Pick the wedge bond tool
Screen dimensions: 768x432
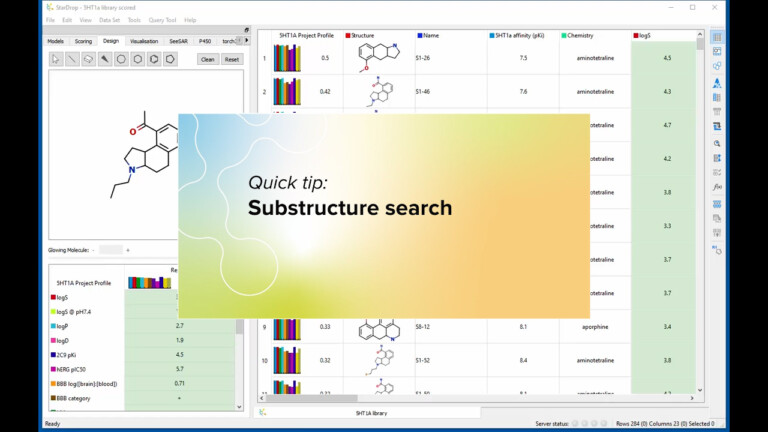coord(105,59)
